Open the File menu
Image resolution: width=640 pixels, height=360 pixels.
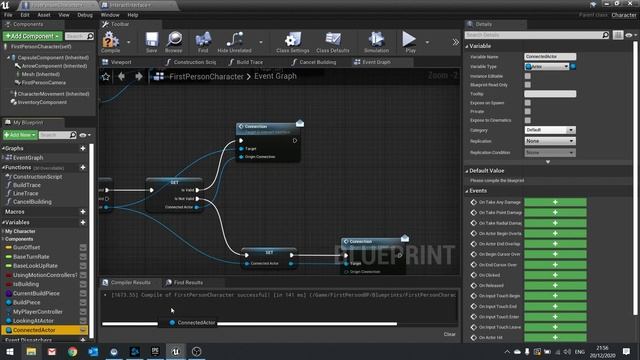(8, 15)
